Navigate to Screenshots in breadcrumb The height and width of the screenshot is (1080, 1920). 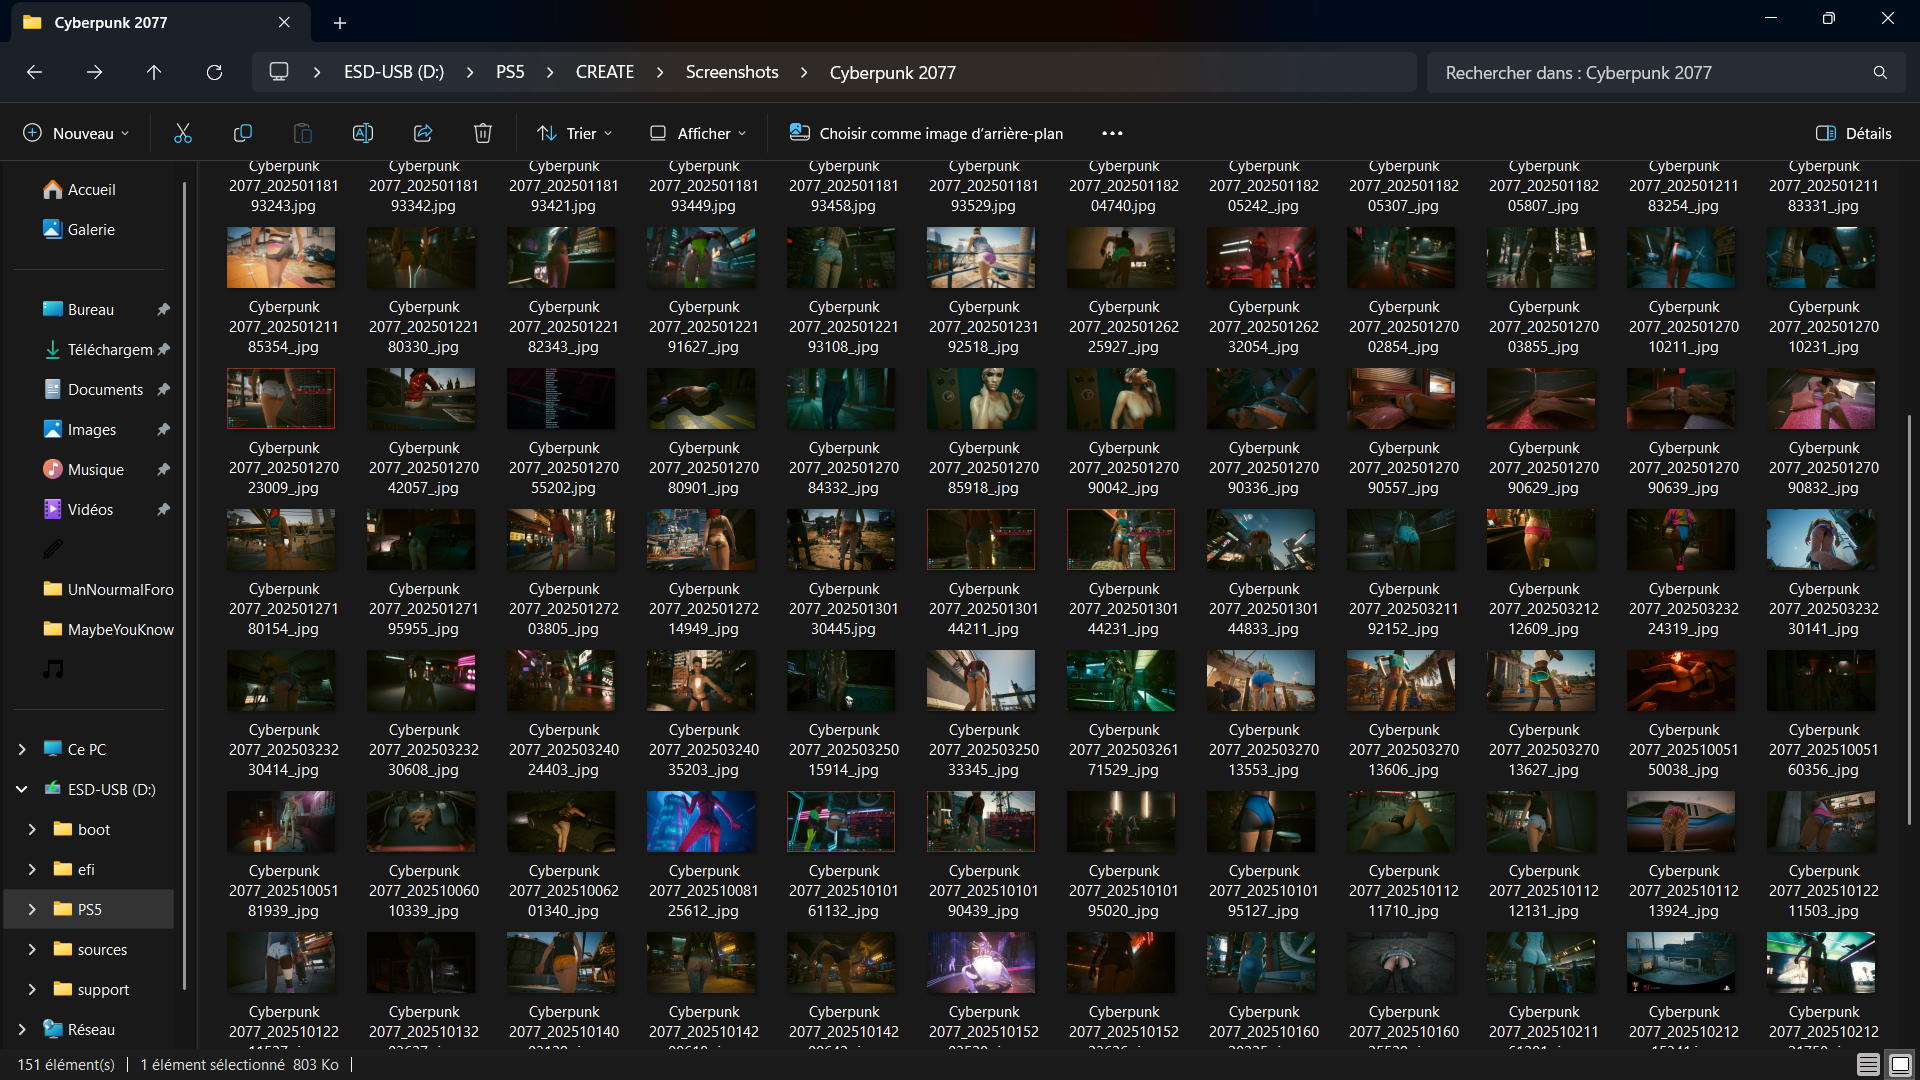pos(731,72)
